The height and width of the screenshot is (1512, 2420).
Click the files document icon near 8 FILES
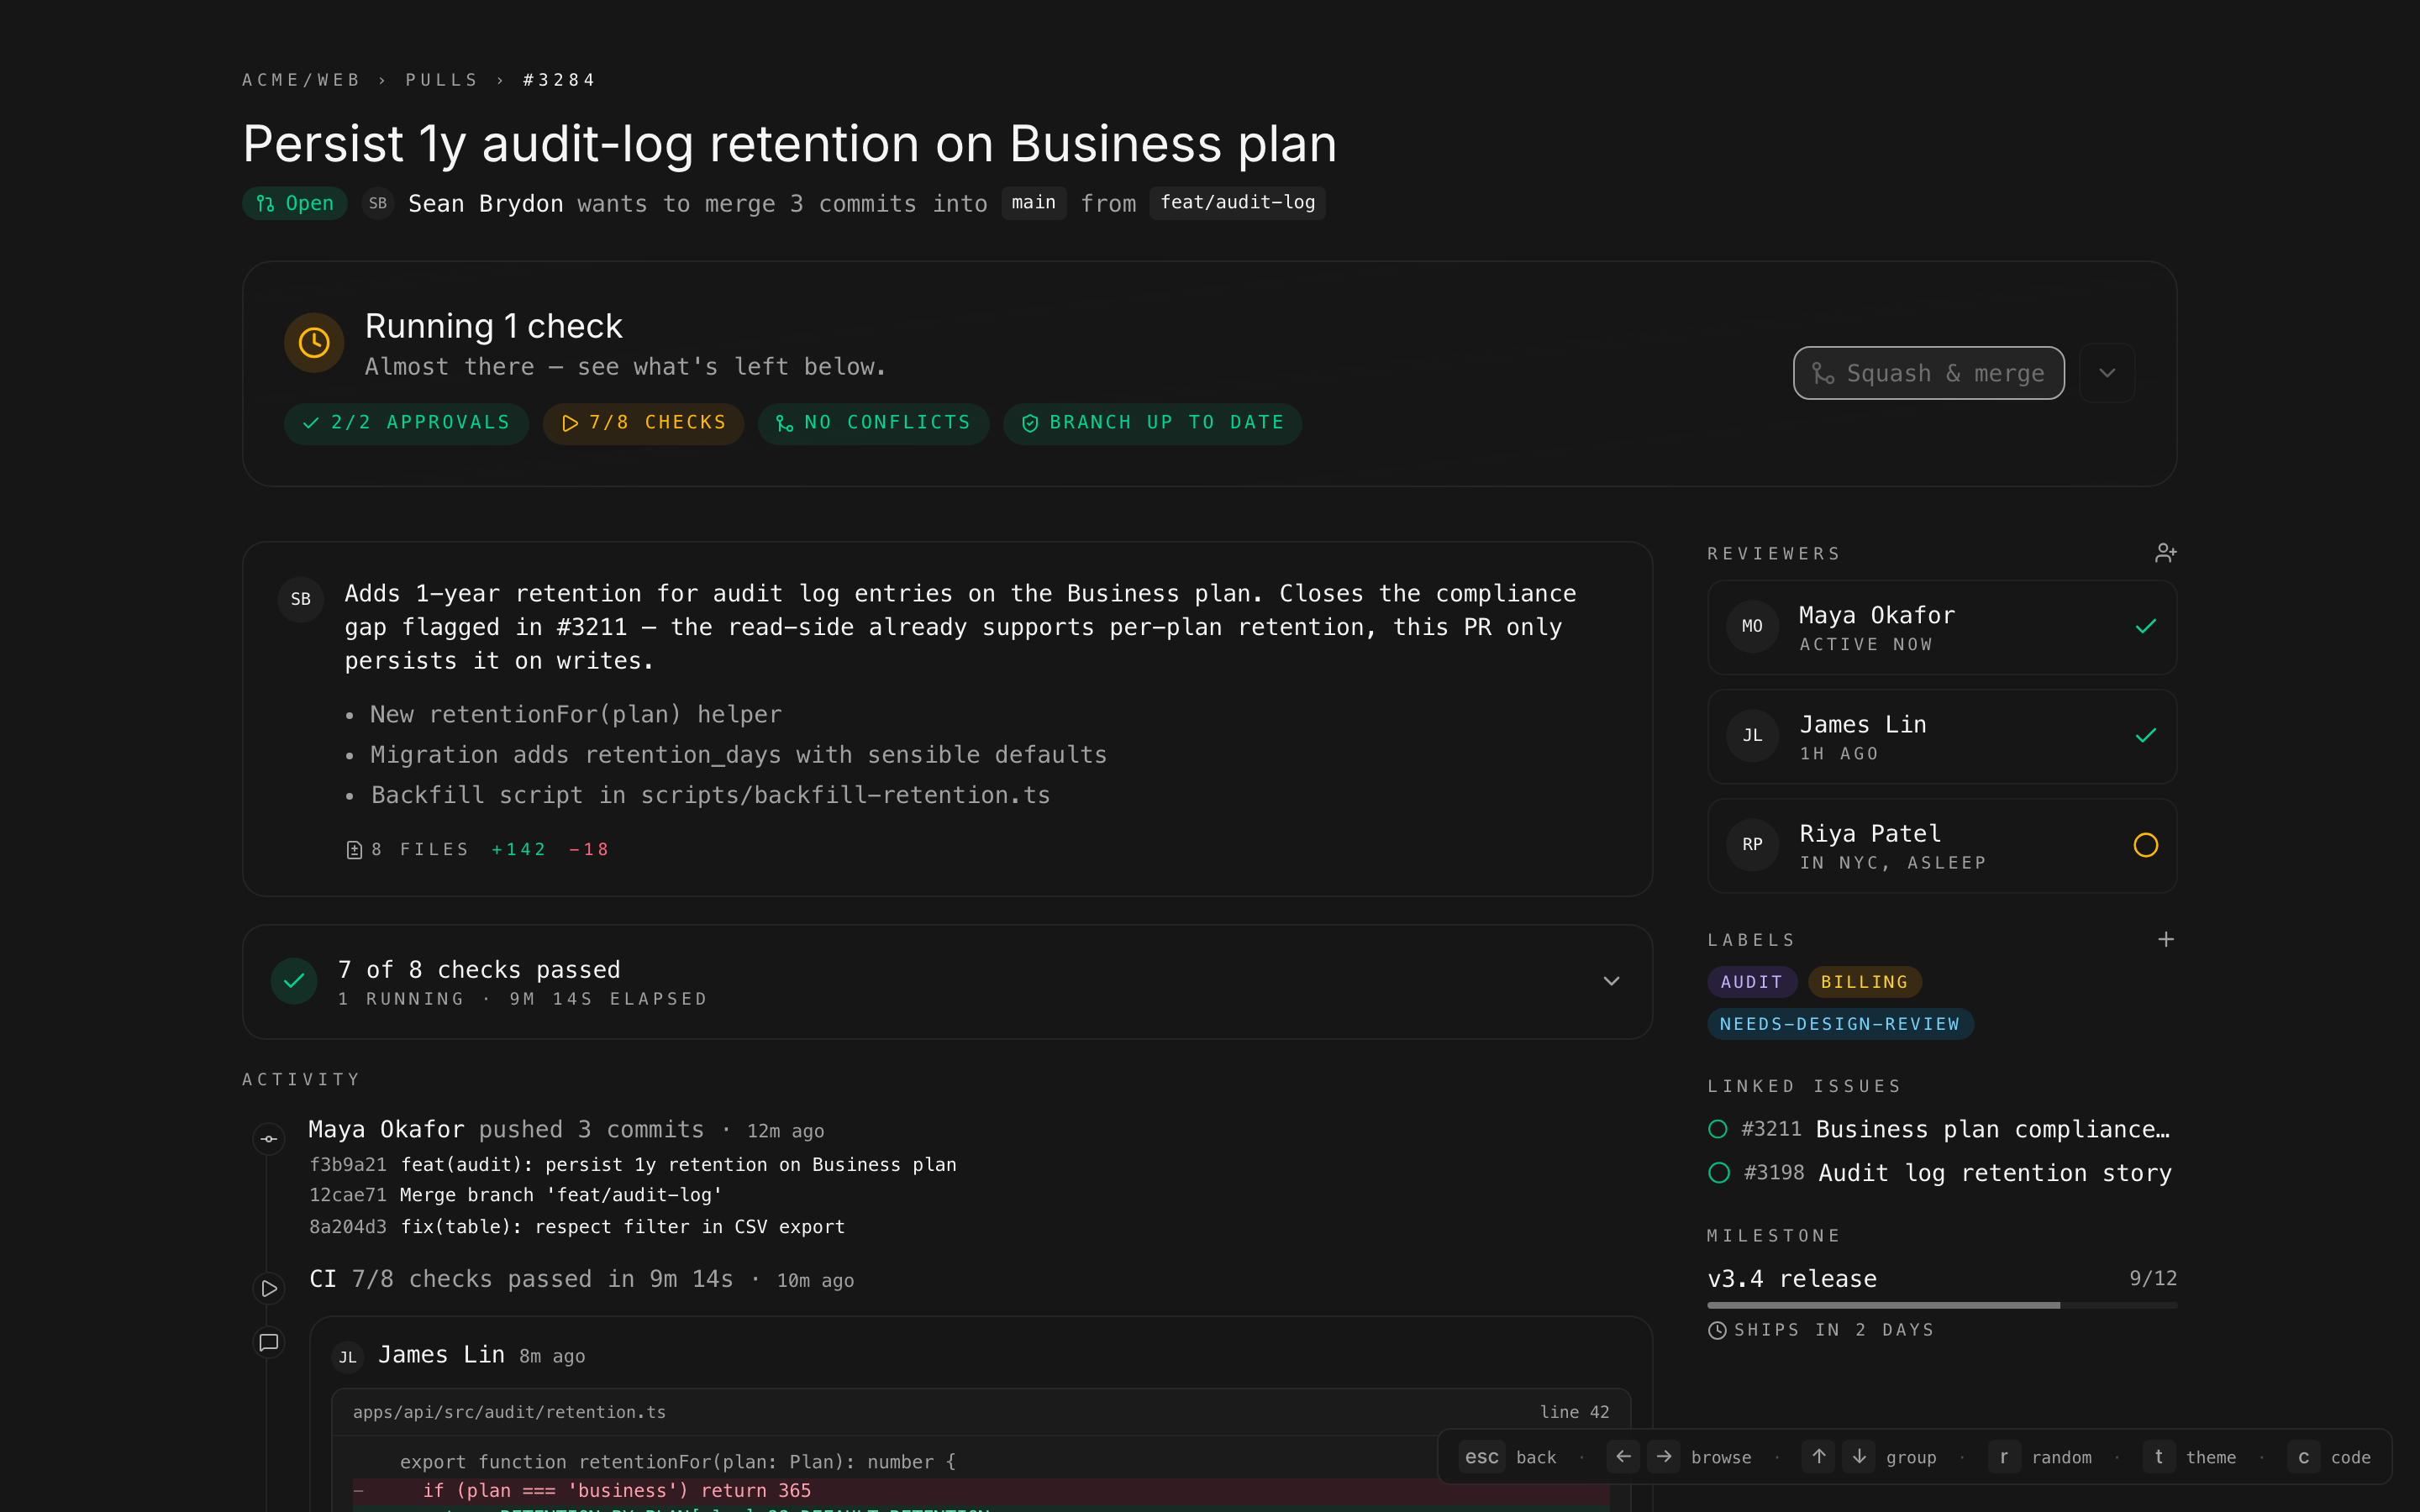point(354,850)
